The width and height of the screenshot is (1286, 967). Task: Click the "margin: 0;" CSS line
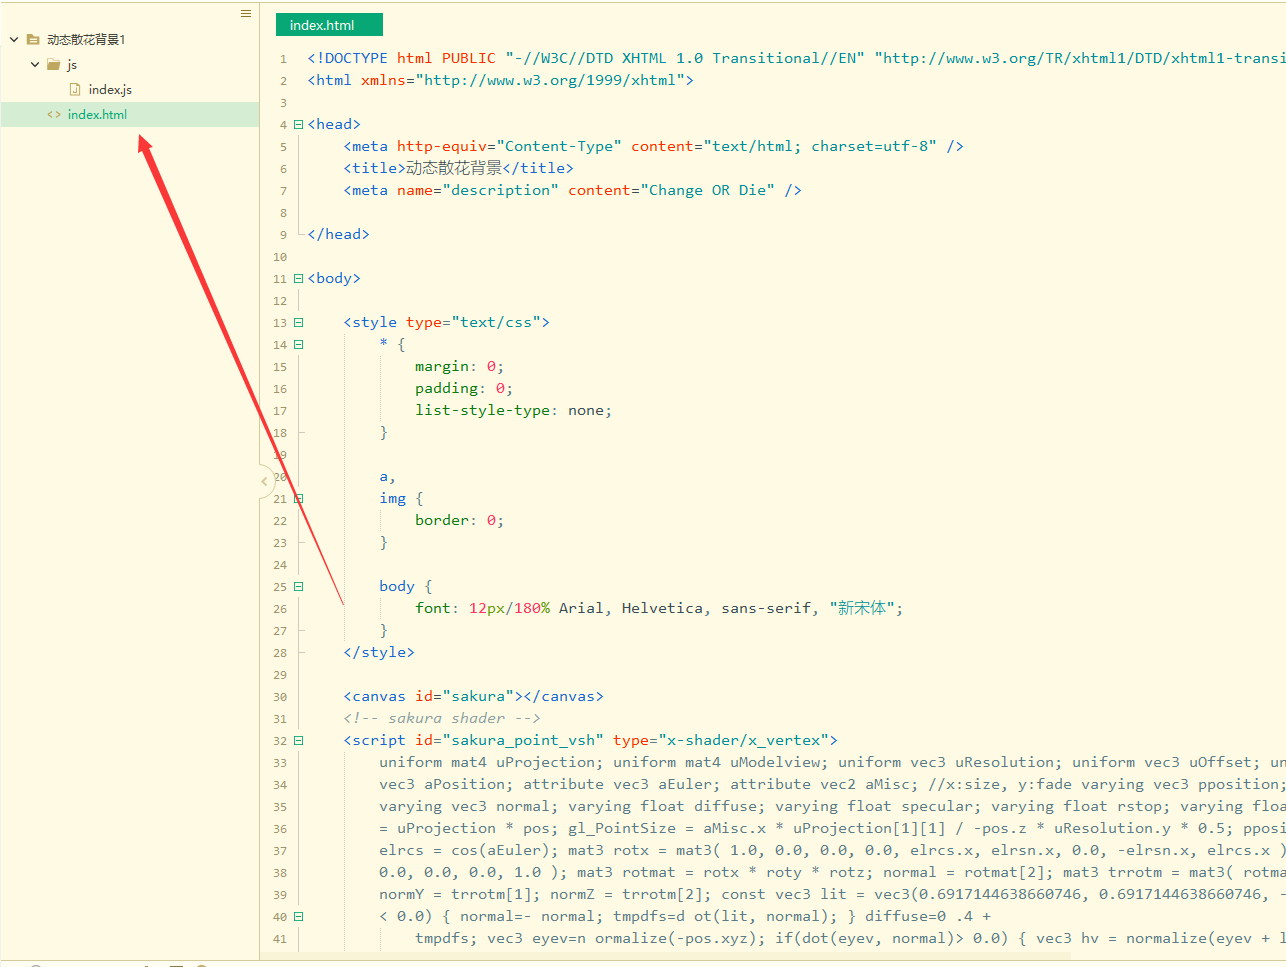459,366
